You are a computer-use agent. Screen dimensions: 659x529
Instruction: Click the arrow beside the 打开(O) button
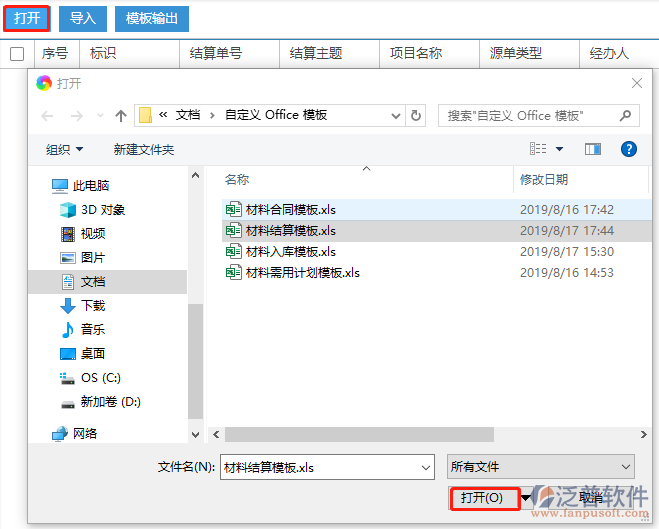point(526,498)
